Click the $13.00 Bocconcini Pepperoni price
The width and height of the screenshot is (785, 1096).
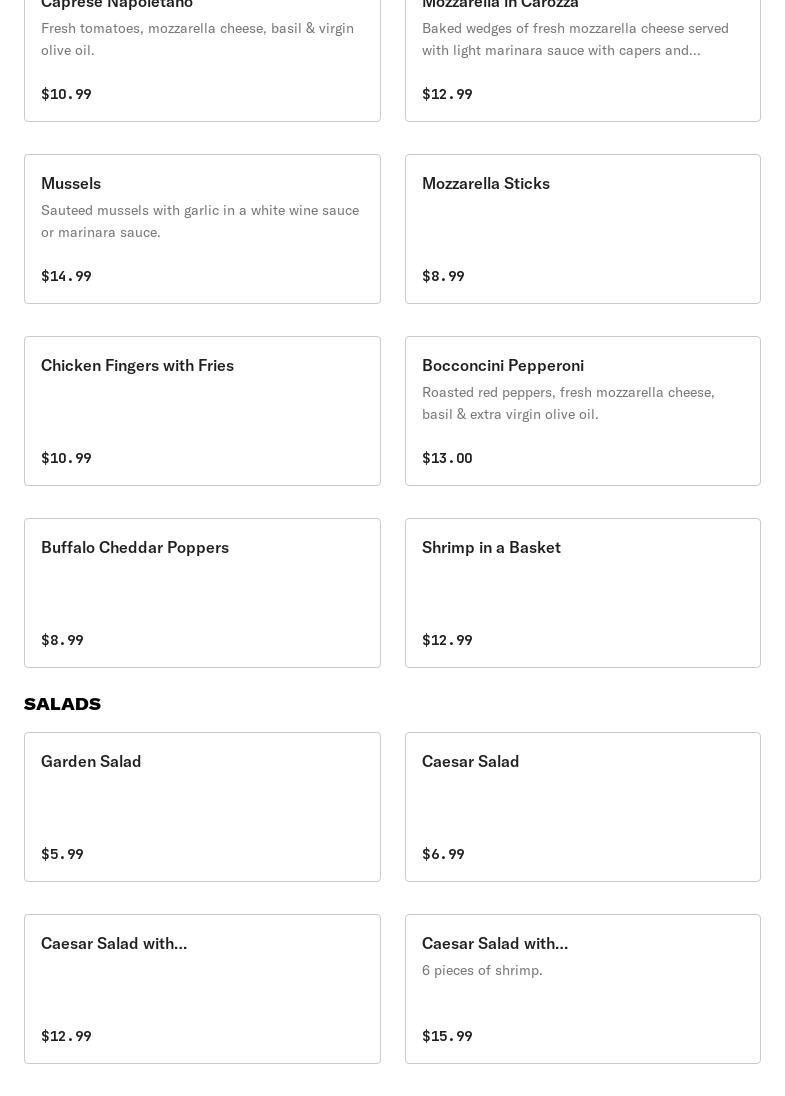[x=447, y=458]
